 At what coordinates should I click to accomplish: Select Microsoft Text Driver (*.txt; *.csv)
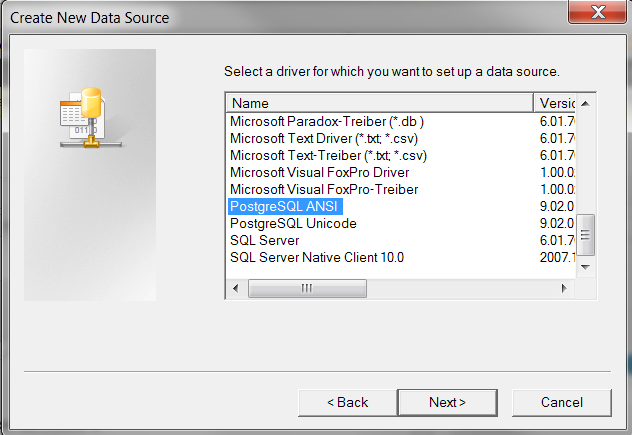click(x=324, y=139)
